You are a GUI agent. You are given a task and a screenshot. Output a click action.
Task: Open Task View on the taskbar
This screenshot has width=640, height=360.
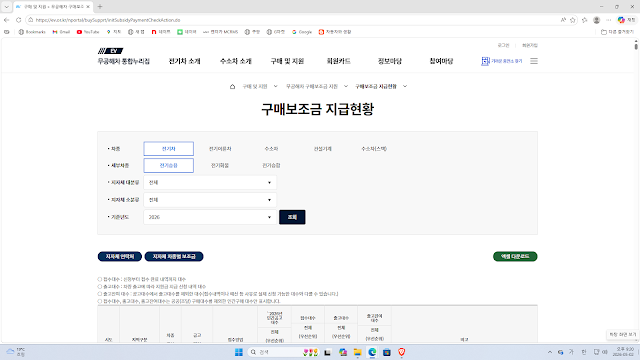[x=327, y=352]
